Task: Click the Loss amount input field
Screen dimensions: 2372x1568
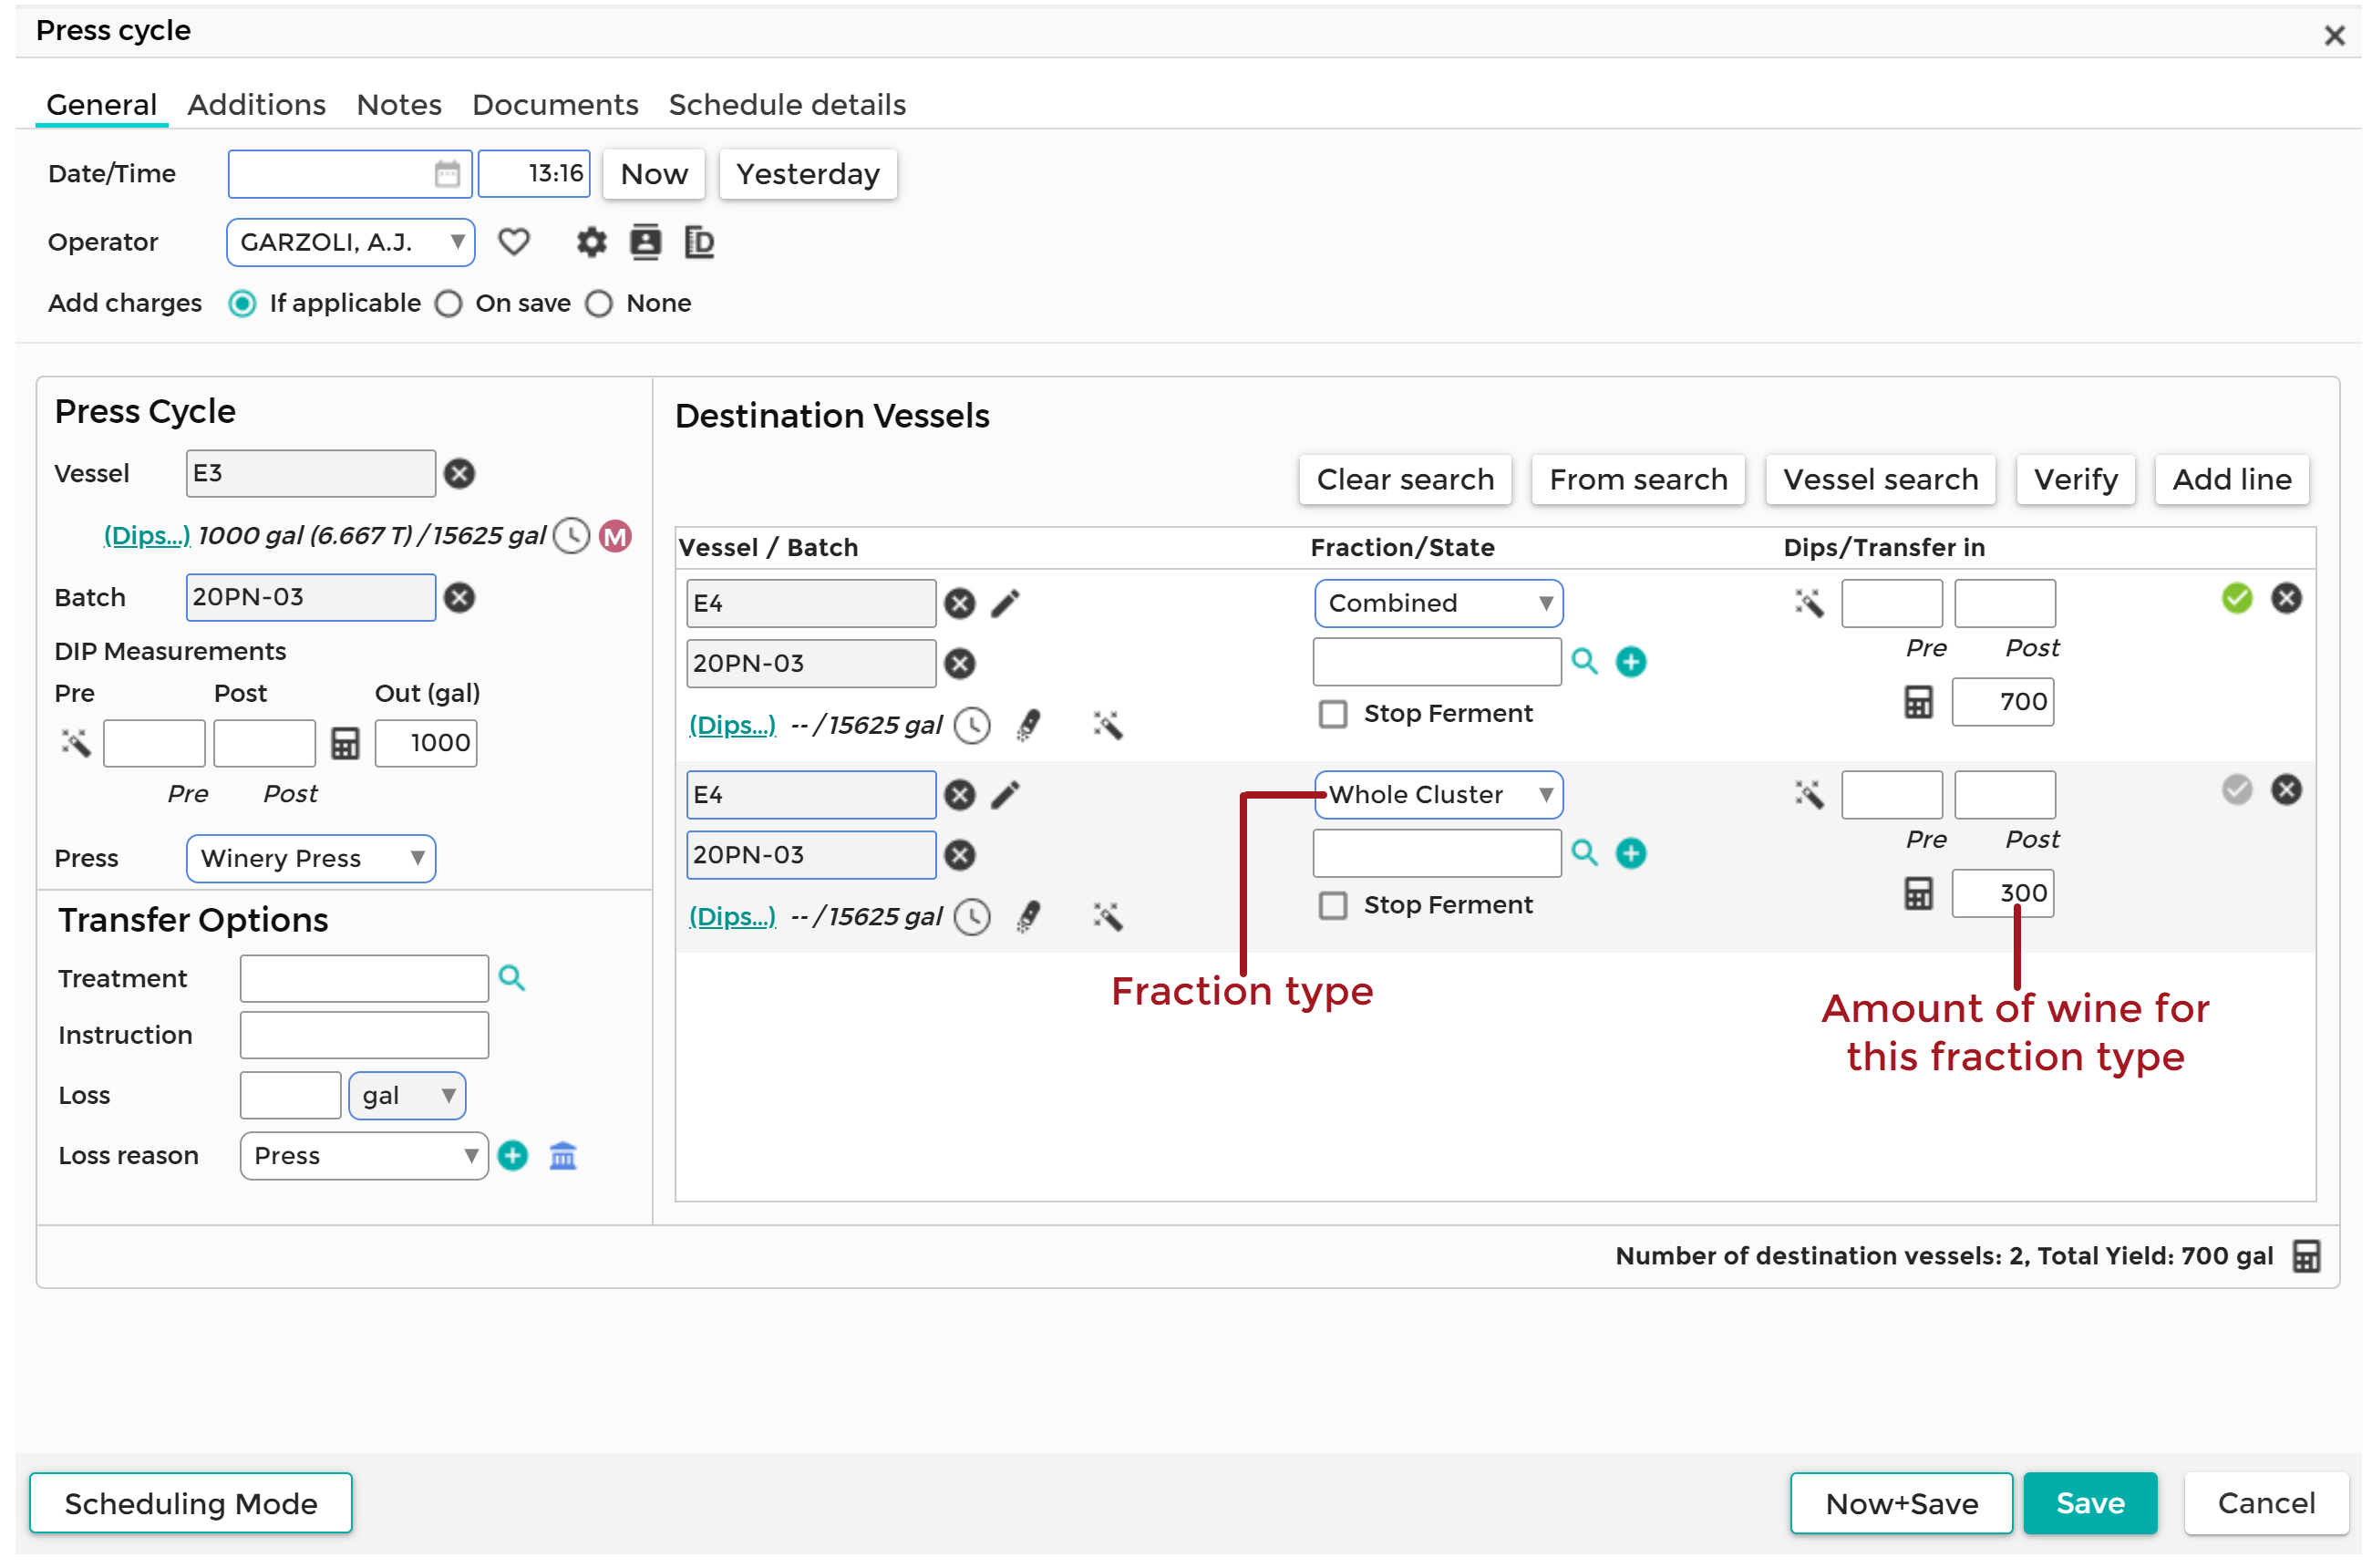Action: (x=291, y=1096)
